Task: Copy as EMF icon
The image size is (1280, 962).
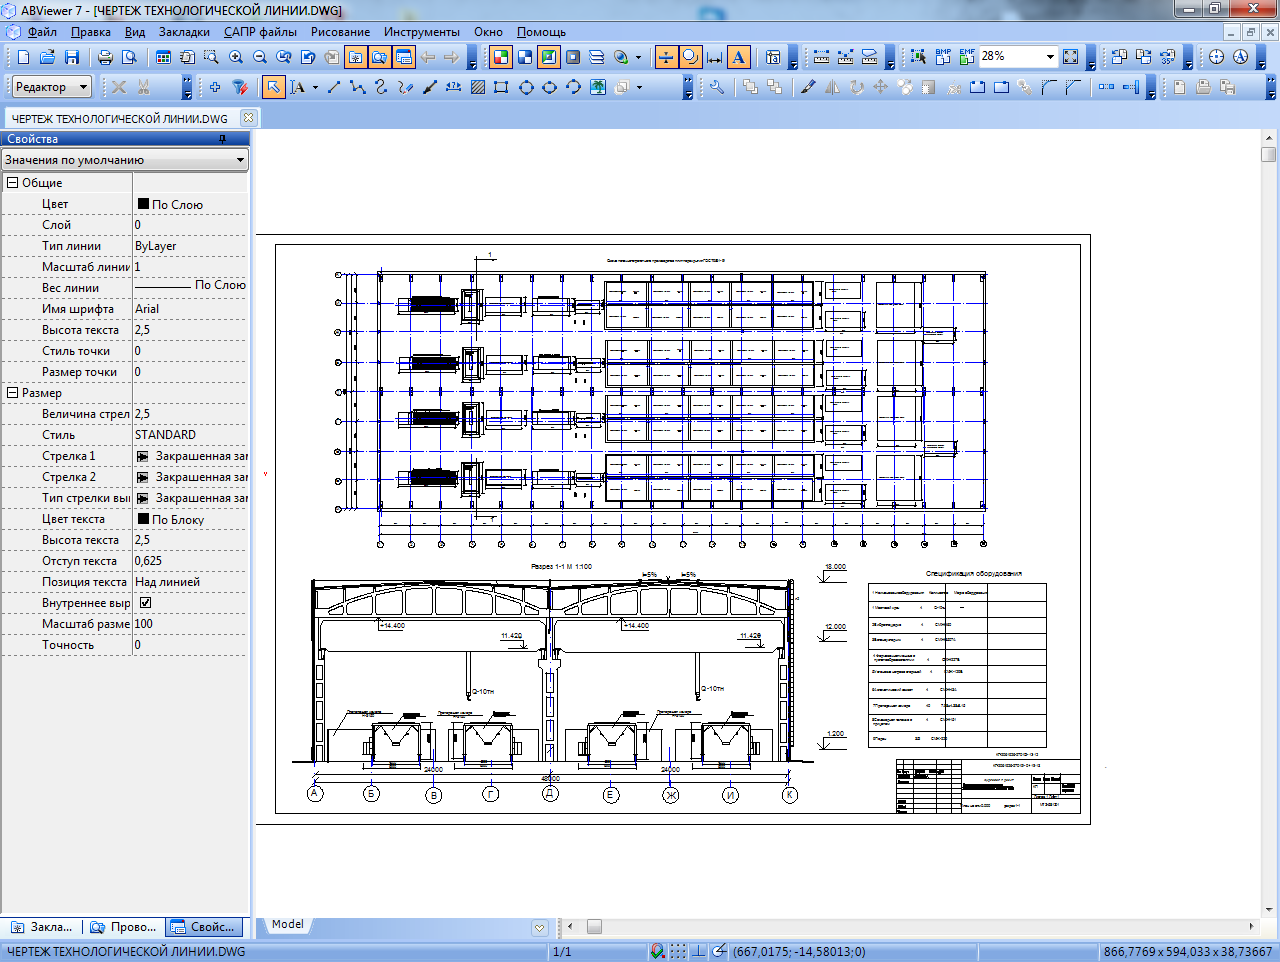Action: (967, 57)
